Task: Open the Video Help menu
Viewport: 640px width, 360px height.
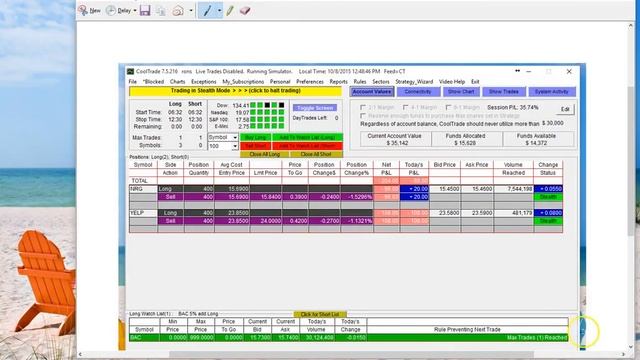Action: [x=452, y=82]
